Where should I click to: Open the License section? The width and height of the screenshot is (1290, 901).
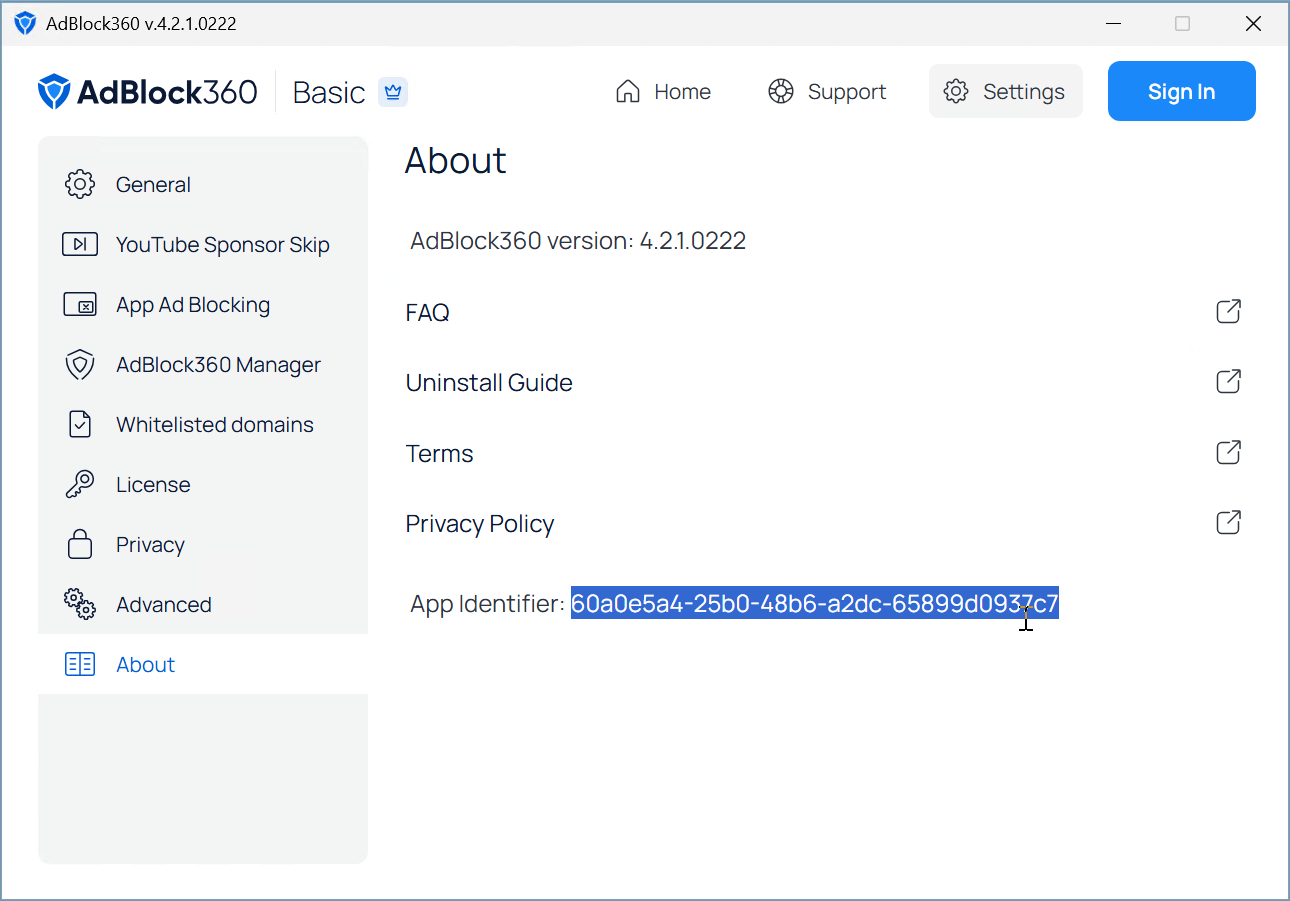203,484
